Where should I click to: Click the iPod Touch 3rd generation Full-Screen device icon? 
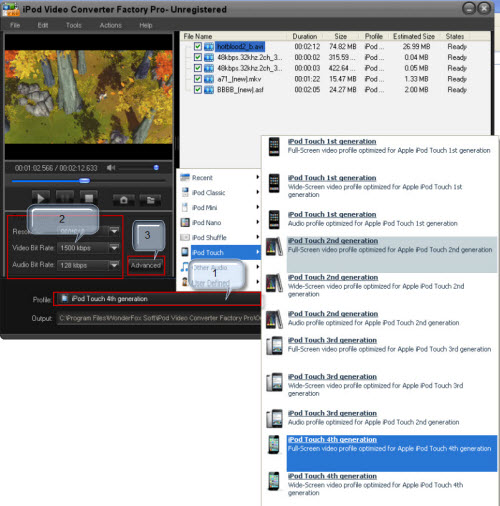[x=274, y=346]
